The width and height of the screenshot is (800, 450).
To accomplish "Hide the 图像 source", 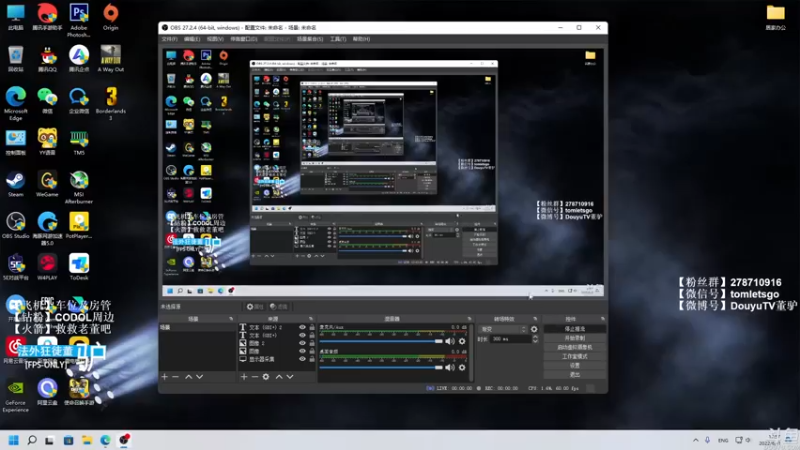I will [302, 351].
